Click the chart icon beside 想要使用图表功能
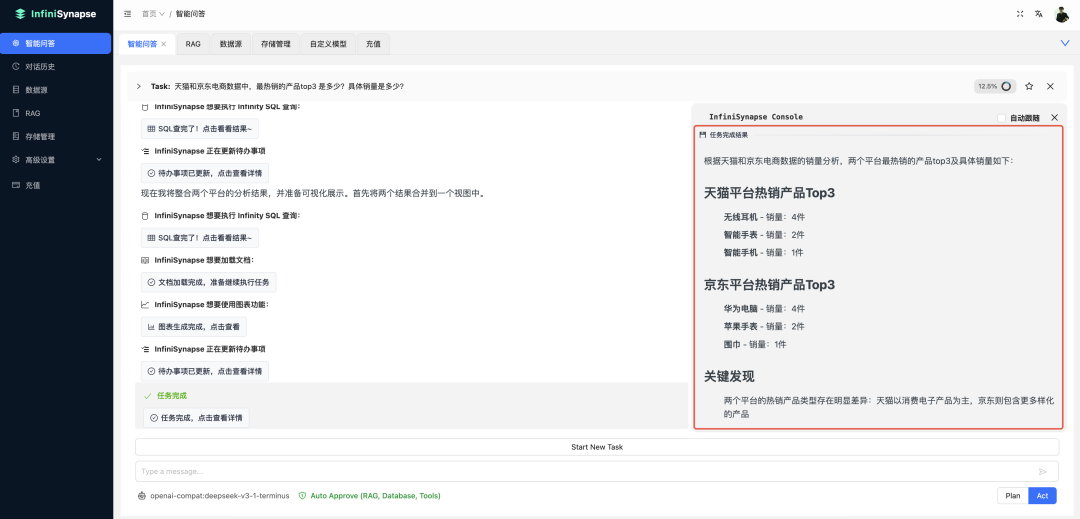The image size is (1080, 519). (x=145, y=304)
